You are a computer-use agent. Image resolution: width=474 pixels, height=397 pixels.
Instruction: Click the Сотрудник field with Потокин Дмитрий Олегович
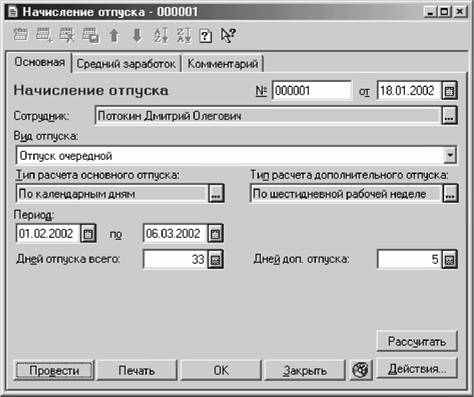coord(268,116)
